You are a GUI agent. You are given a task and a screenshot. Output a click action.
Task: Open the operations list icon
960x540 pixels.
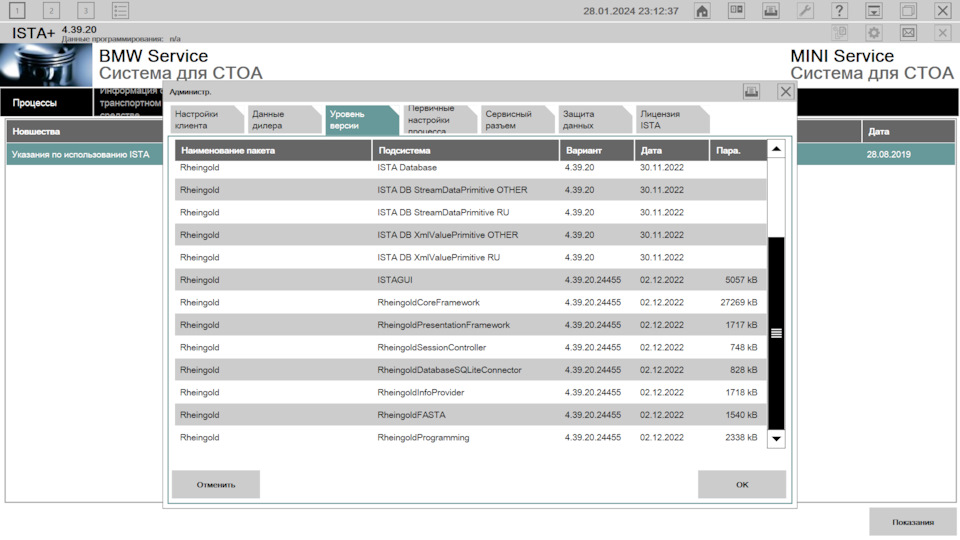(x=121, y=10)
